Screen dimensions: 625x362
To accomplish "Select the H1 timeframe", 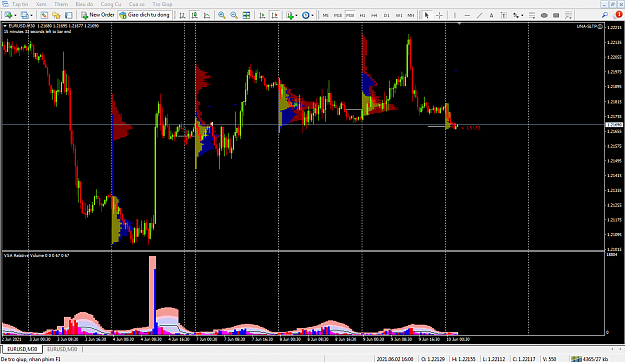I will coord(362,15).
